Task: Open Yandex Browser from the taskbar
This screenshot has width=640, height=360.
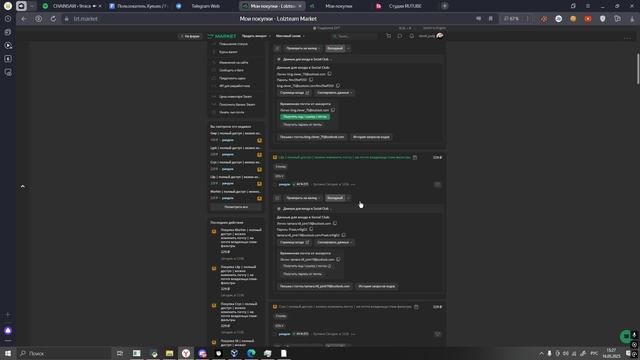Action: pos(186,353)
